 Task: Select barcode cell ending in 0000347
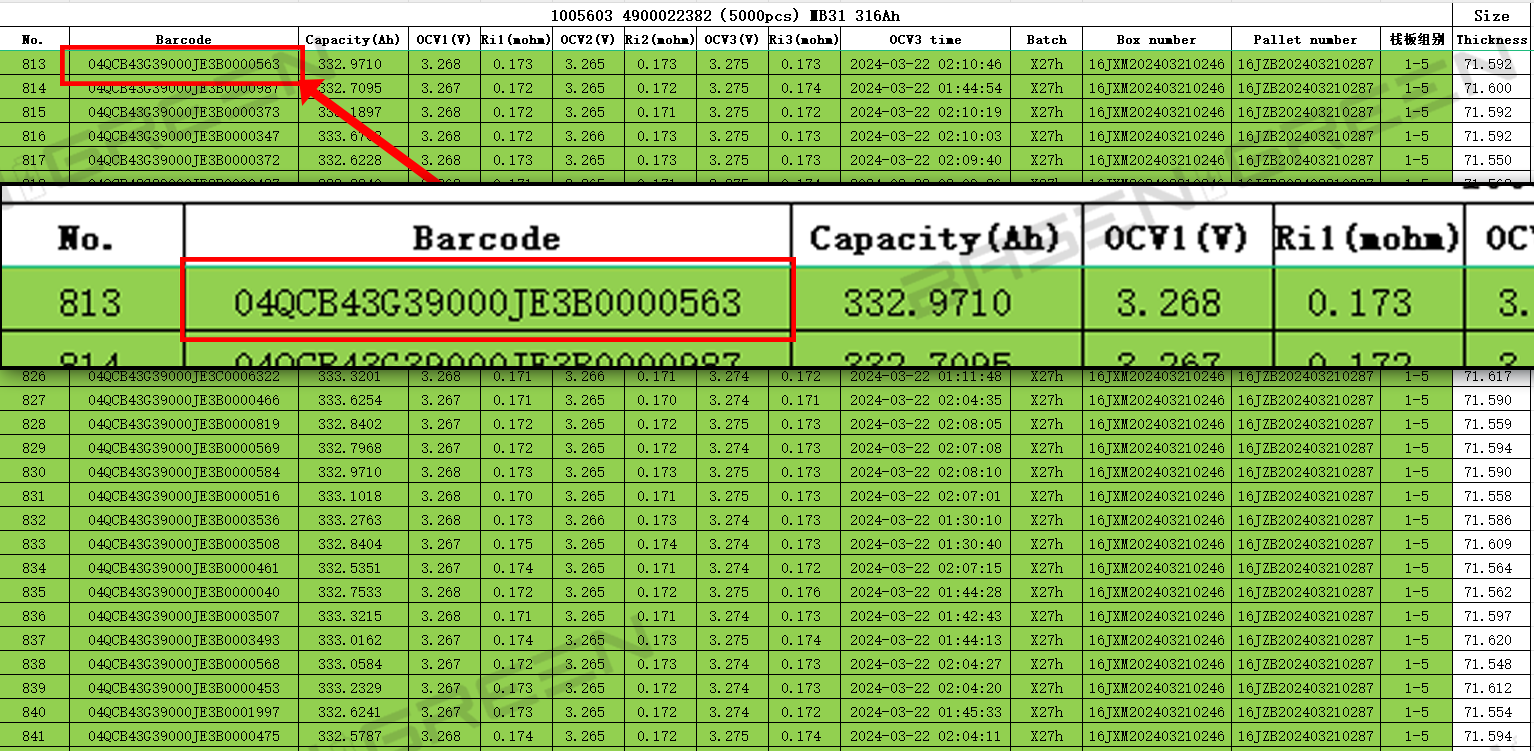pos(184,136)
